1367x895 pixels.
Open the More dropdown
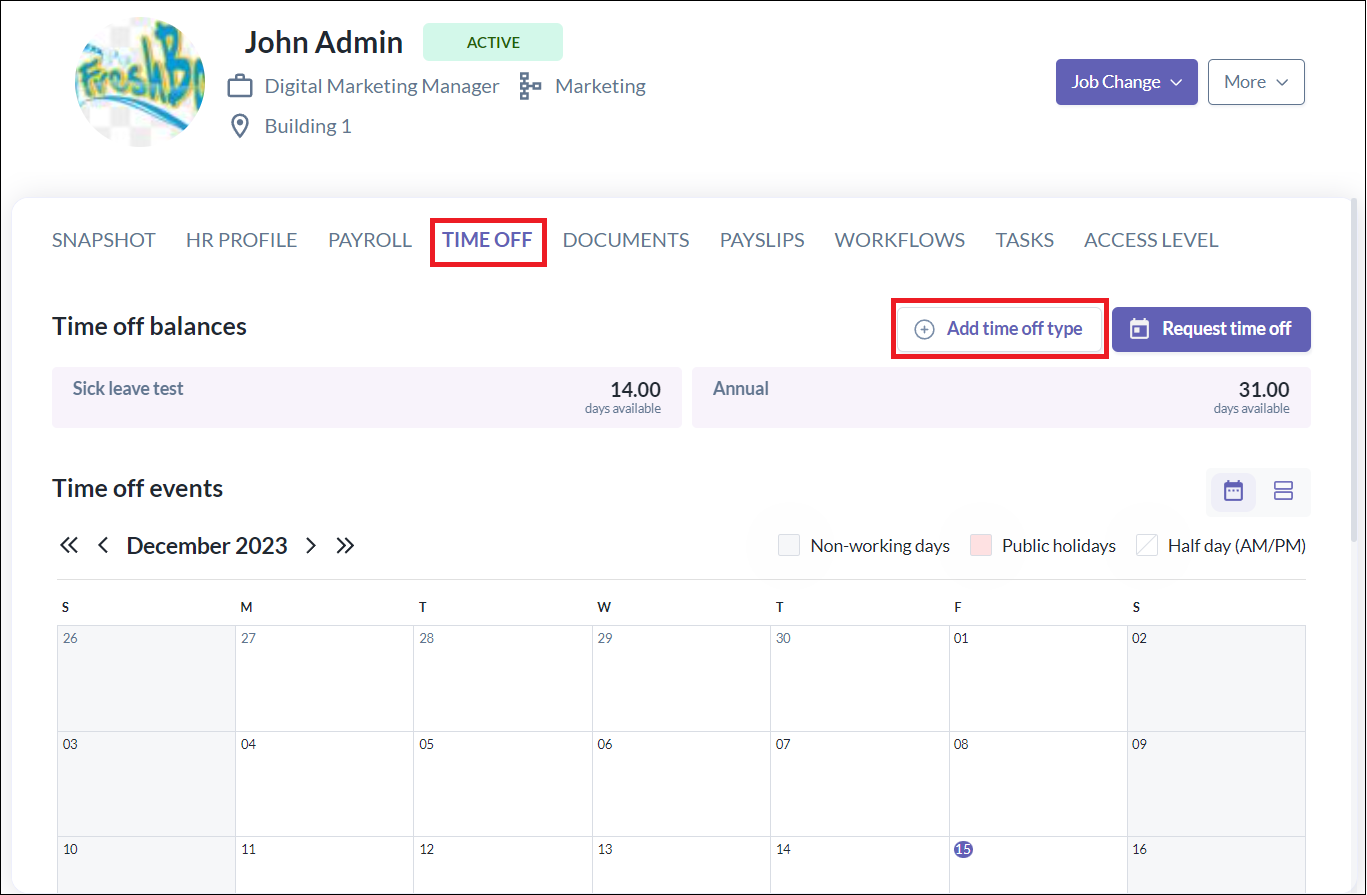pos(1256,82)
